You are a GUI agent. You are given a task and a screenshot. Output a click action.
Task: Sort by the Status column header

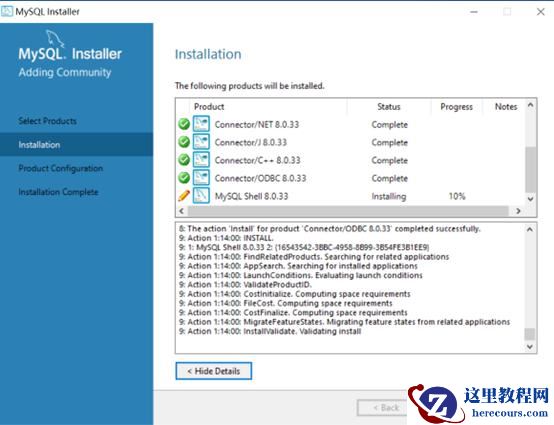(x=389, y=106)
